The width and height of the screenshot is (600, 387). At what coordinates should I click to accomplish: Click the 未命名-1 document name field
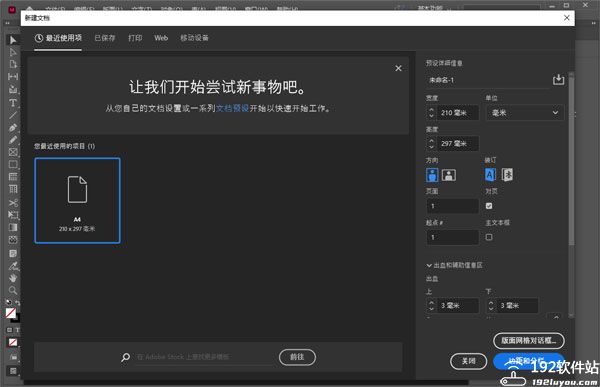(488, 80)
